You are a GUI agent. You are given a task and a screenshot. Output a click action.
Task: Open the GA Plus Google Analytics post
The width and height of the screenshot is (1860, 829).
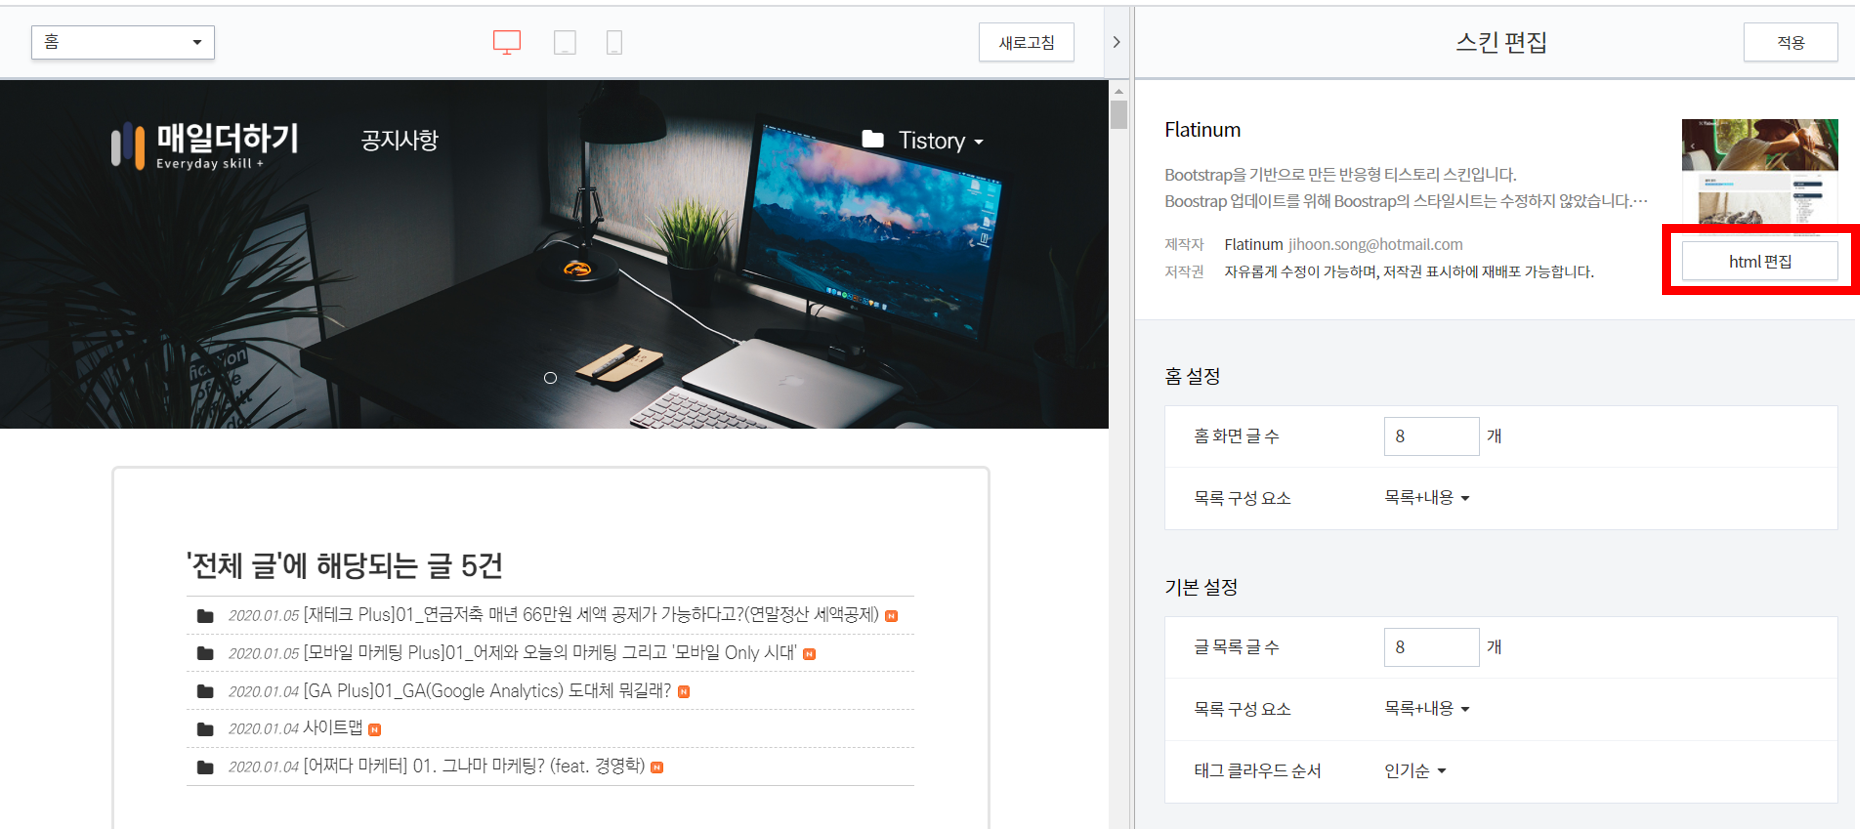487,691
